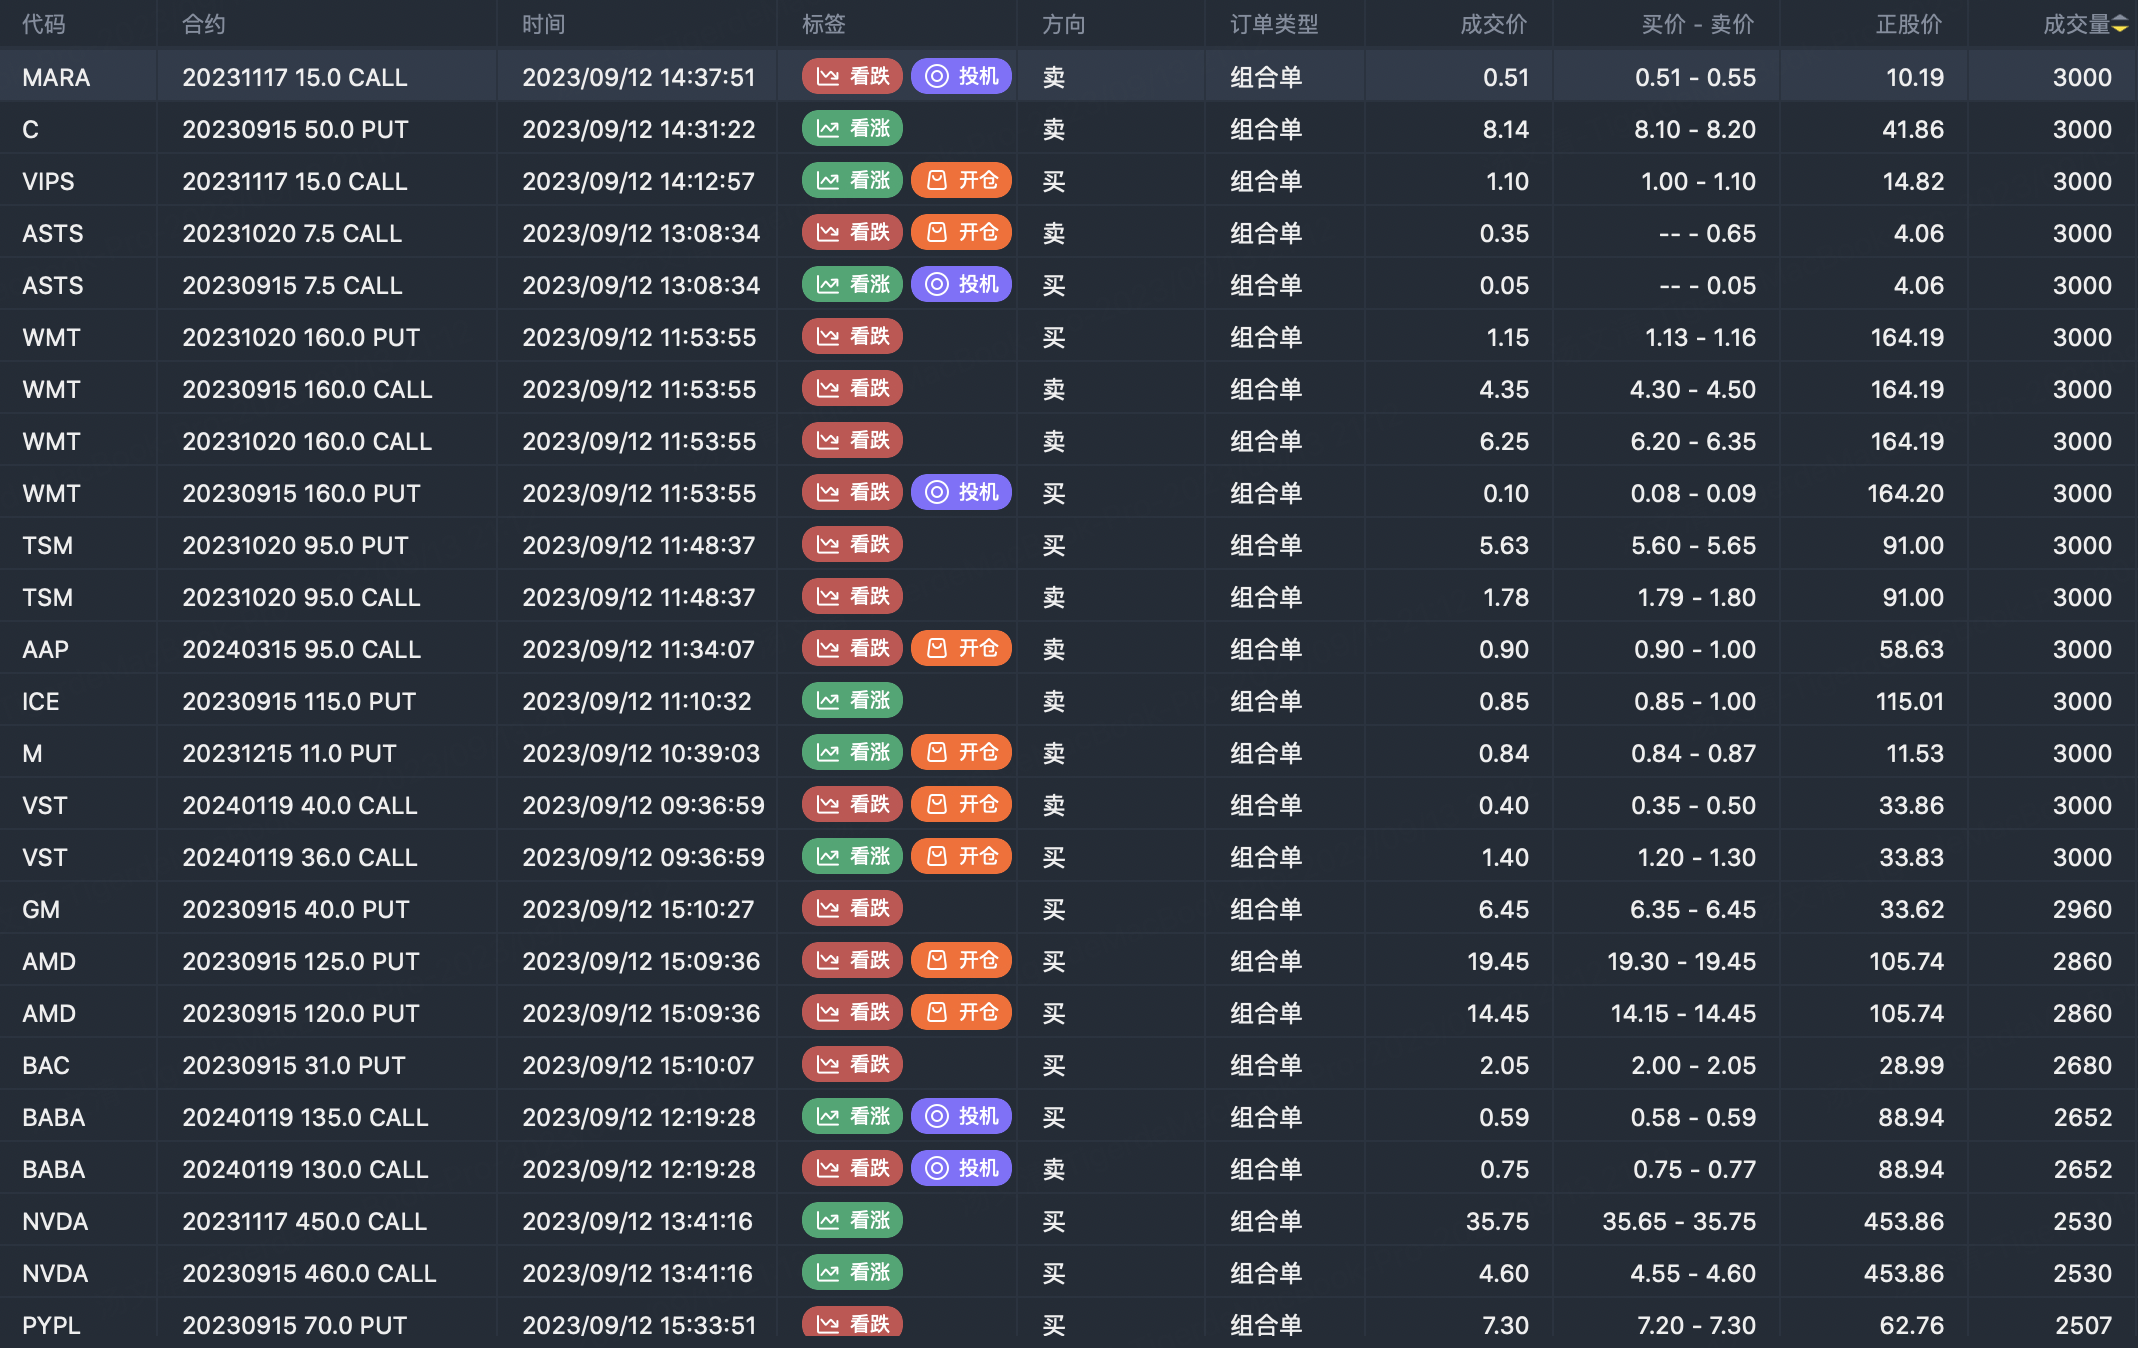Screen dimensions: 2138x1348
Task: Select the ICE 20230915 115.0 PUT contract
Action: point(298,701)
